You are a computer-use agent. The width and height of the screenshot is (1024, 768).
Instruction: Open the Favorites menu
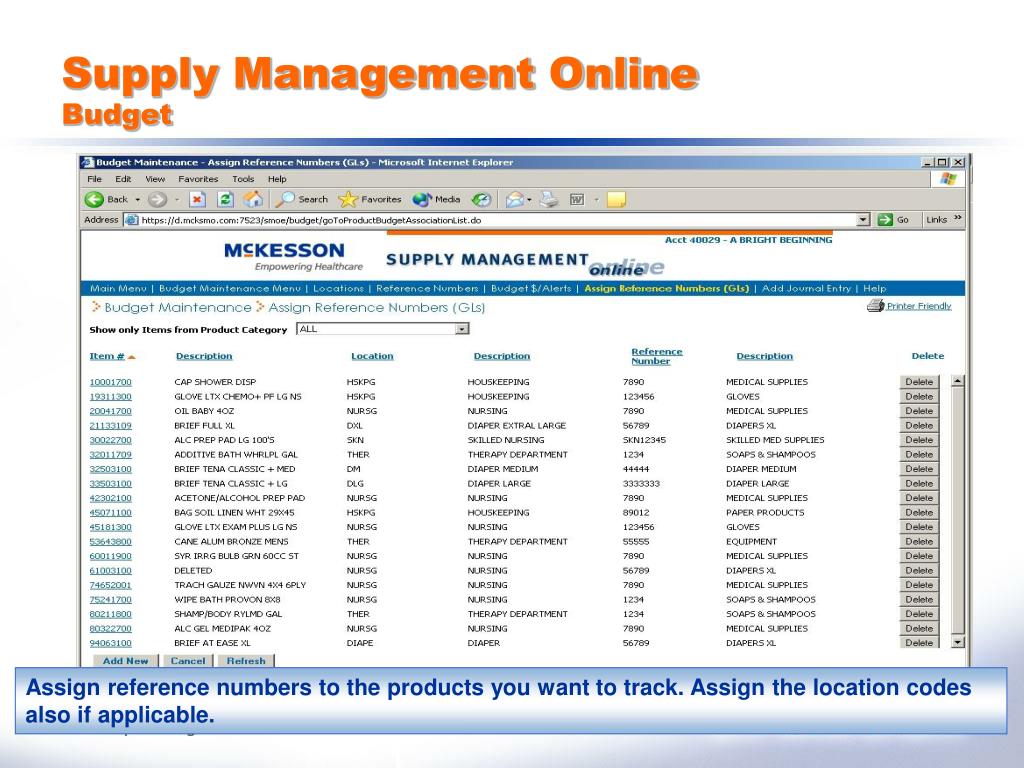[198, 179]
